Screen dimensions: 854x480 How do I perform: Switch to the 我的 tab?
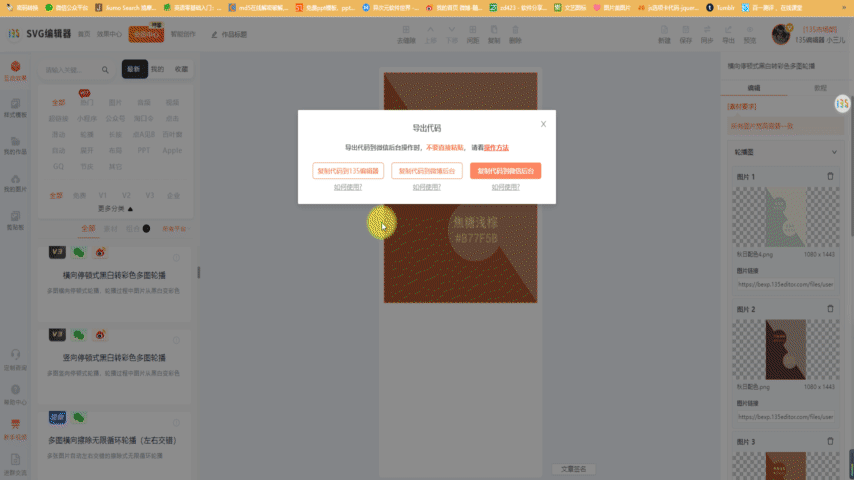157,69
